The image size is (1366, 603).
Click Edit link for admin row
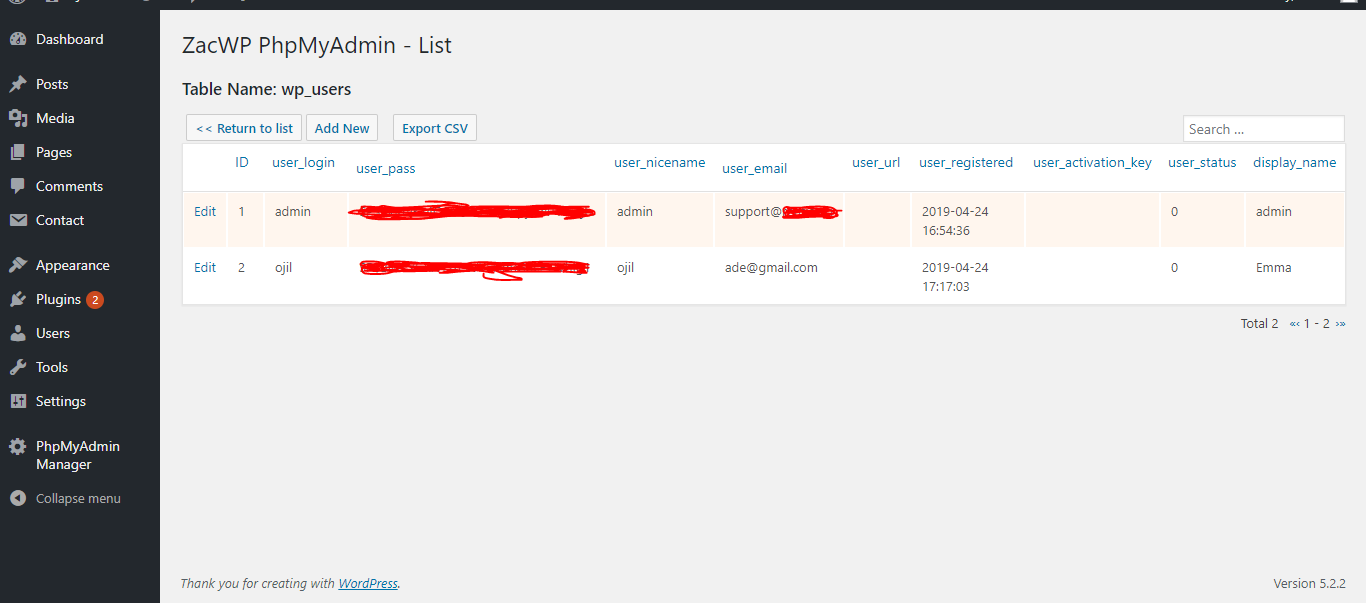click(205, 212)
